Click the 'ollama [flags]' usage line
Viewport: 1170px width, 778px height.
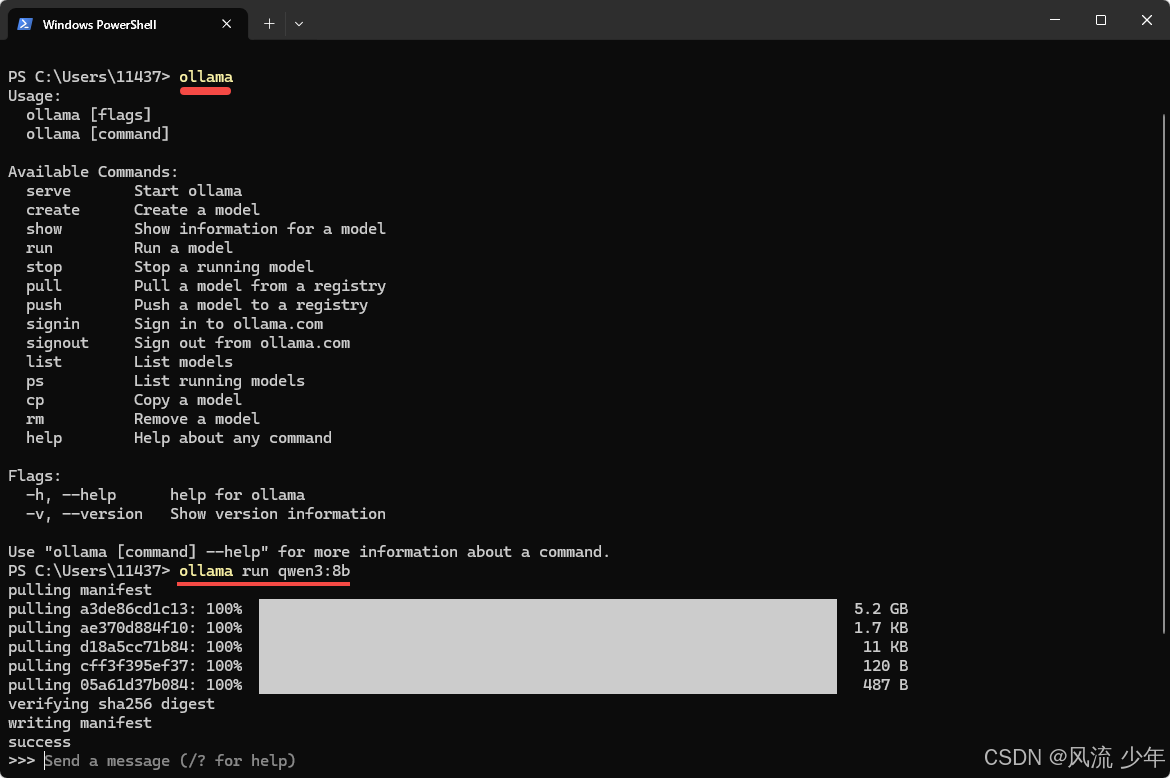pos(89,115)
